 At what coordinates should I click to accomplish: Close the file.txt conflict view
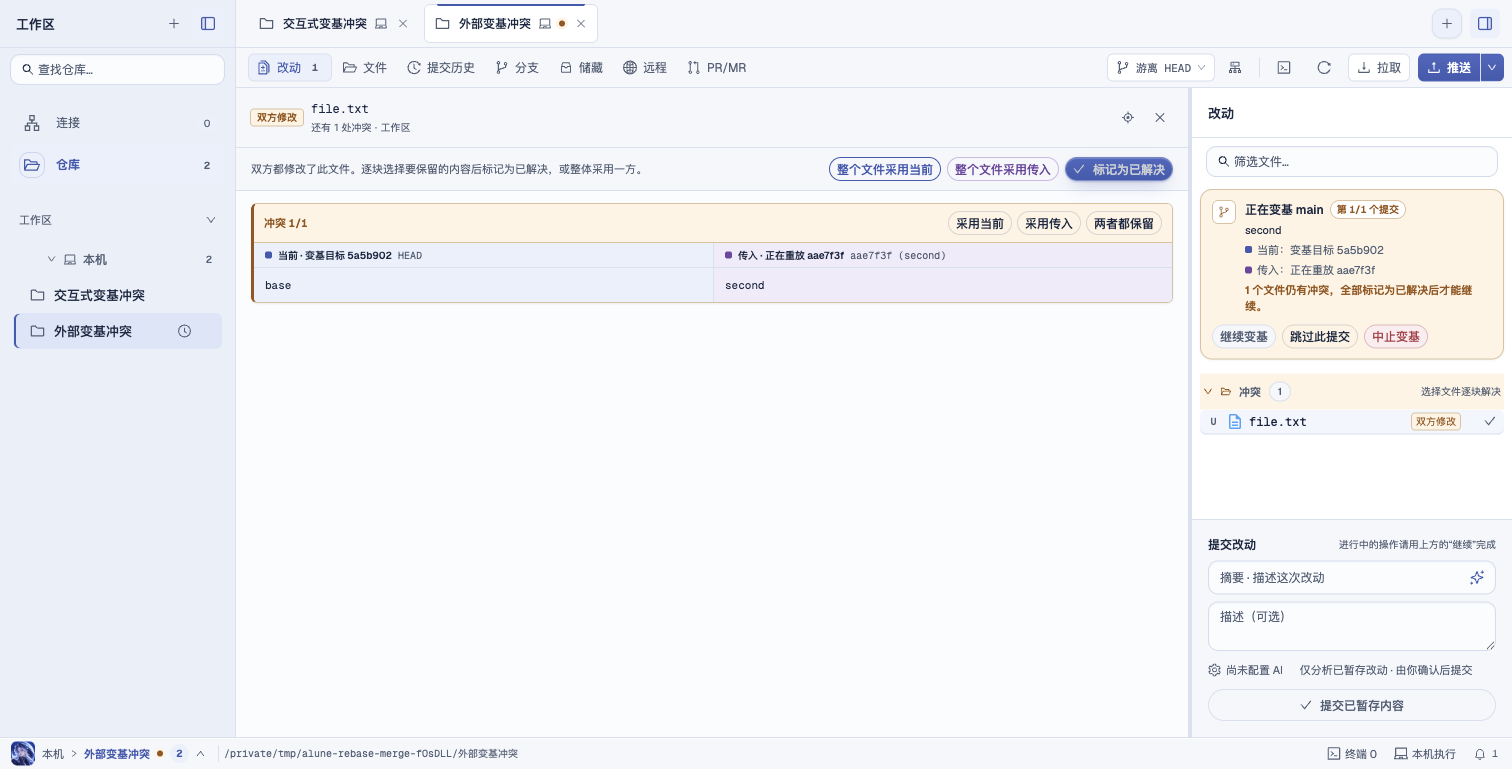[x=1160, y=117]
